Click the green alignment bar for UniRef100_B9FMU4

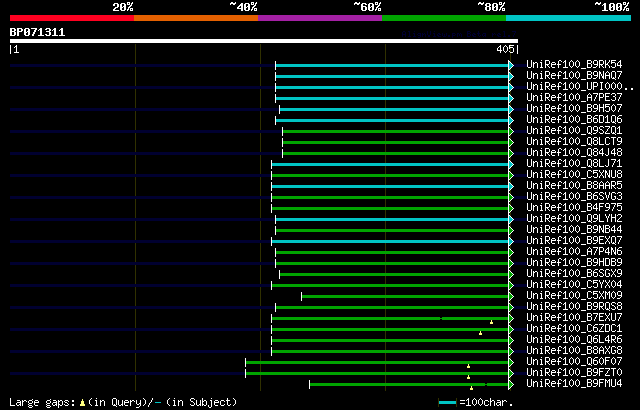click(x=409, y=385)
